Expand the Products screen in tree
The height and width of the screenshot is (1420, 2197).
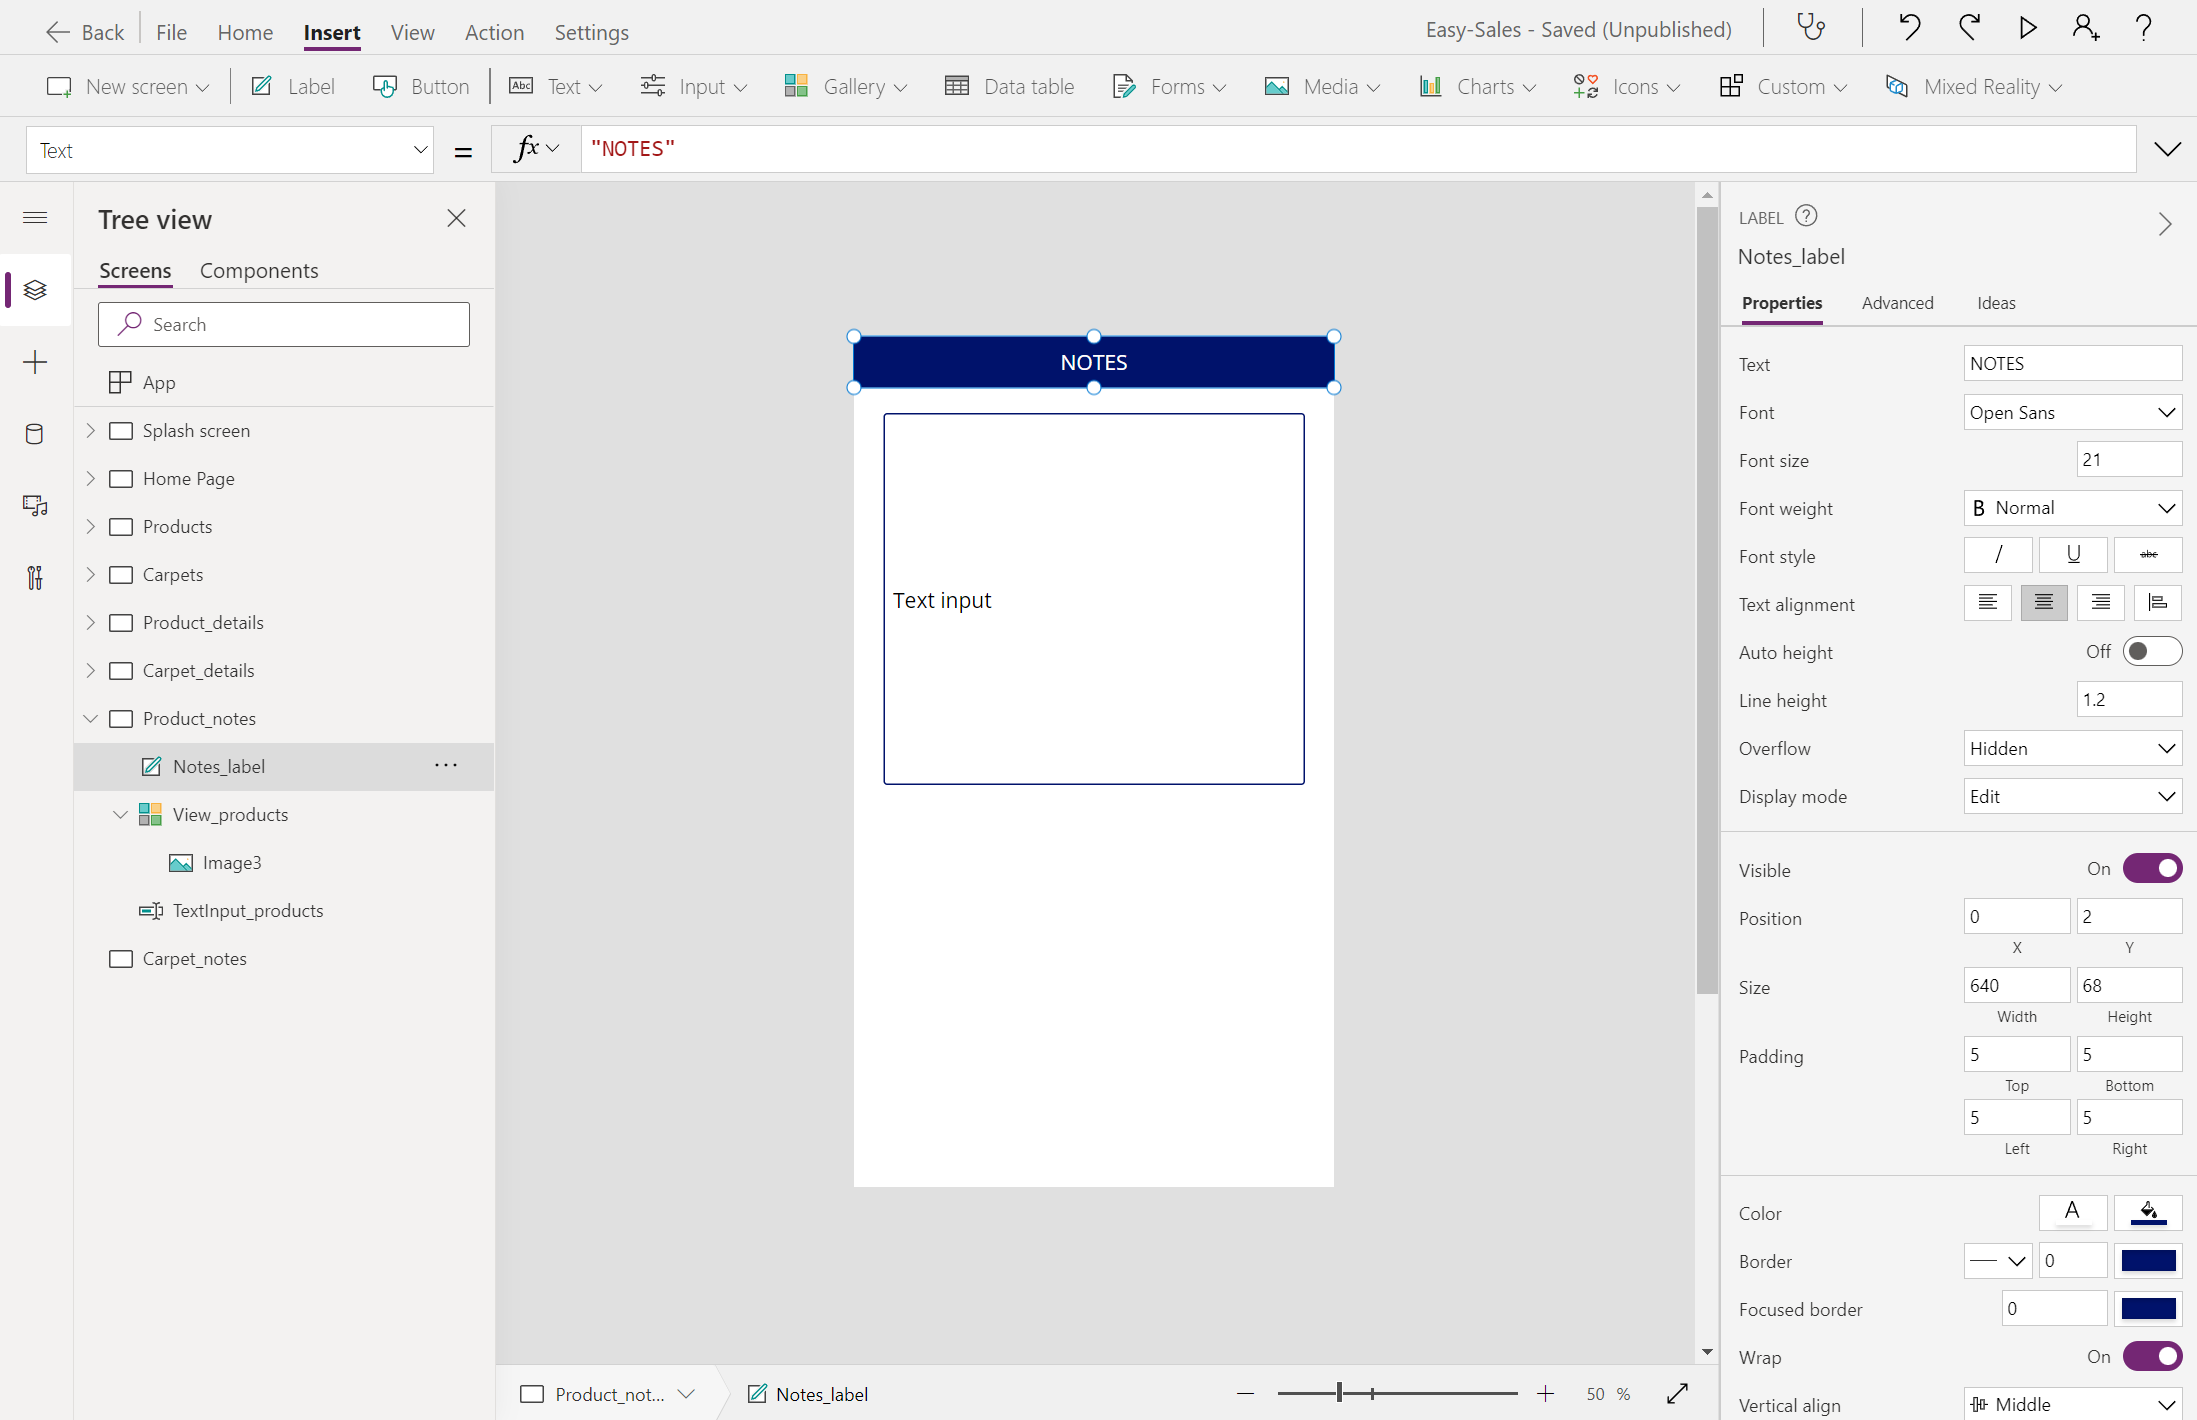coord(91,527)
